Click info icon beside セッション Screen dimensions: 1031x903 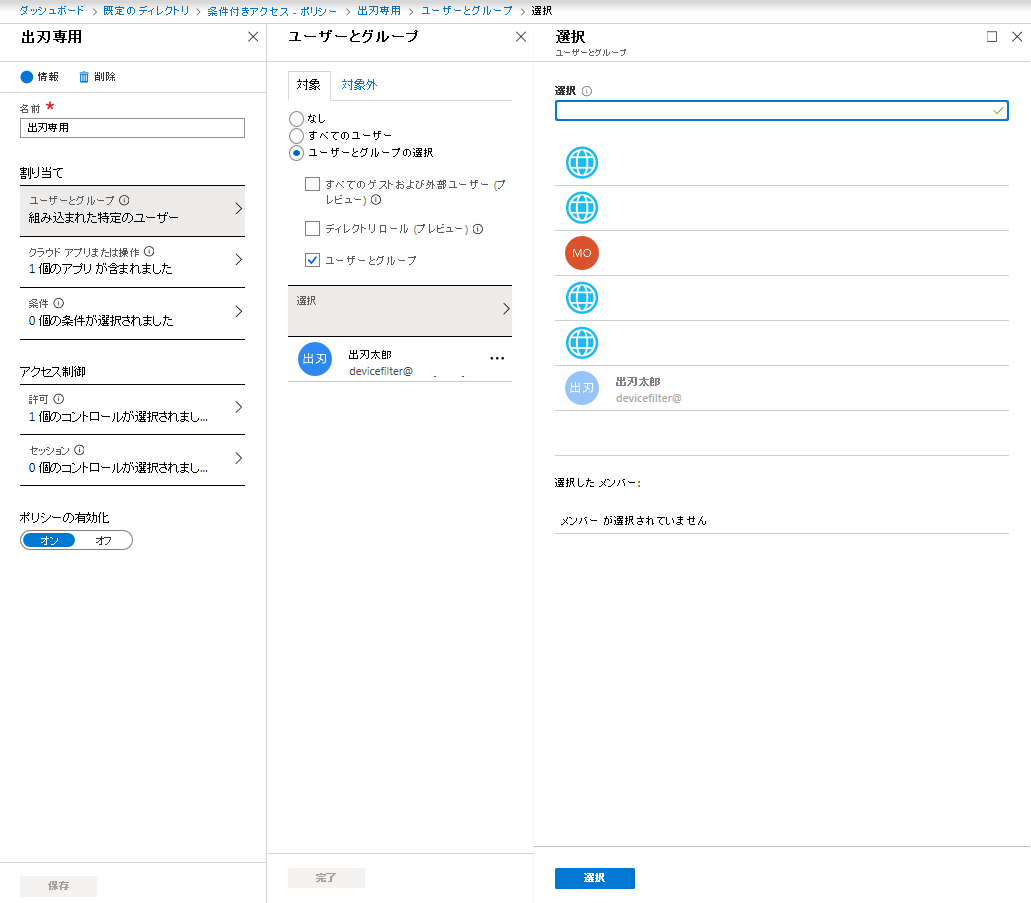pos(80,450)
